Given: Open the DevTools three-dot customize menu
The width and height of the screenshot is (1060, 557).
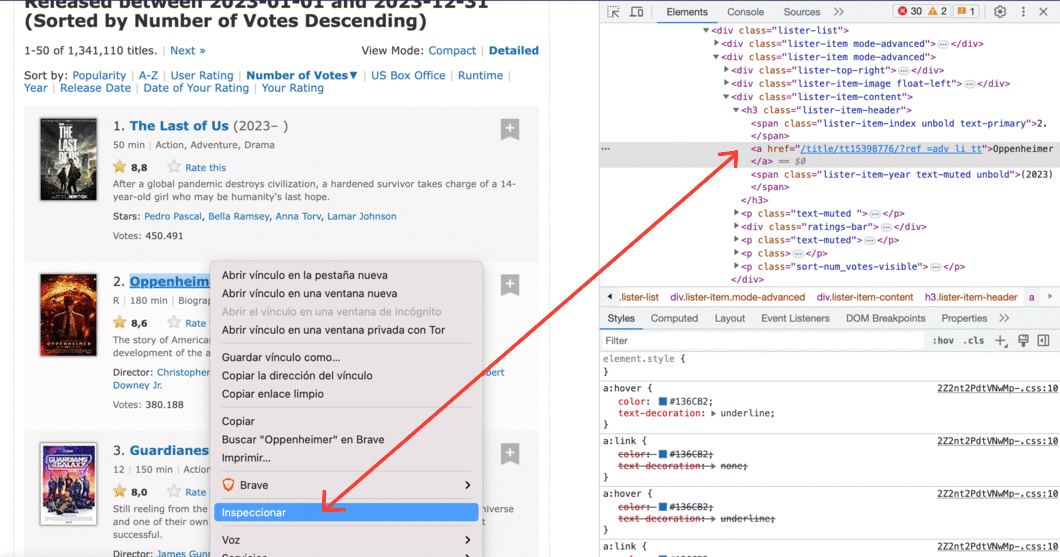Looking at the screenshot, I should [x=1023, y=11].
